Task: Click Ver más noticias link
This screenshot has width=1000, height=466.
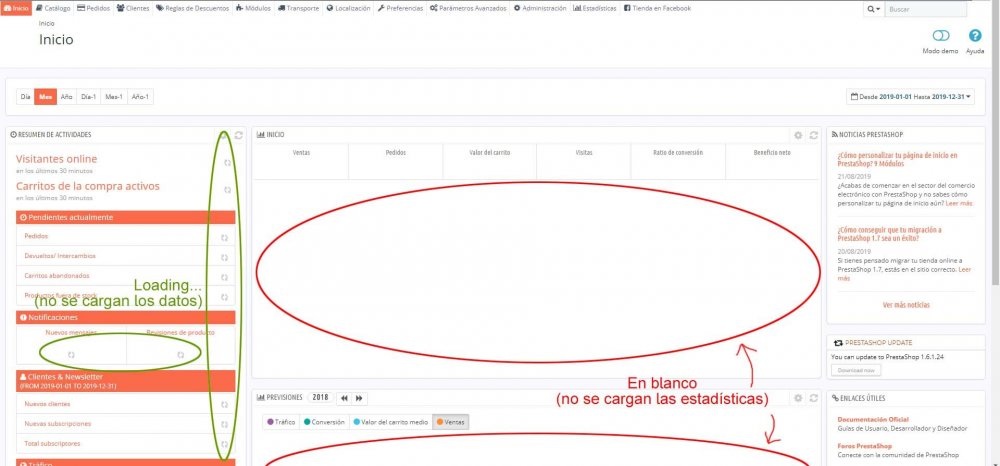Action: 906,305
